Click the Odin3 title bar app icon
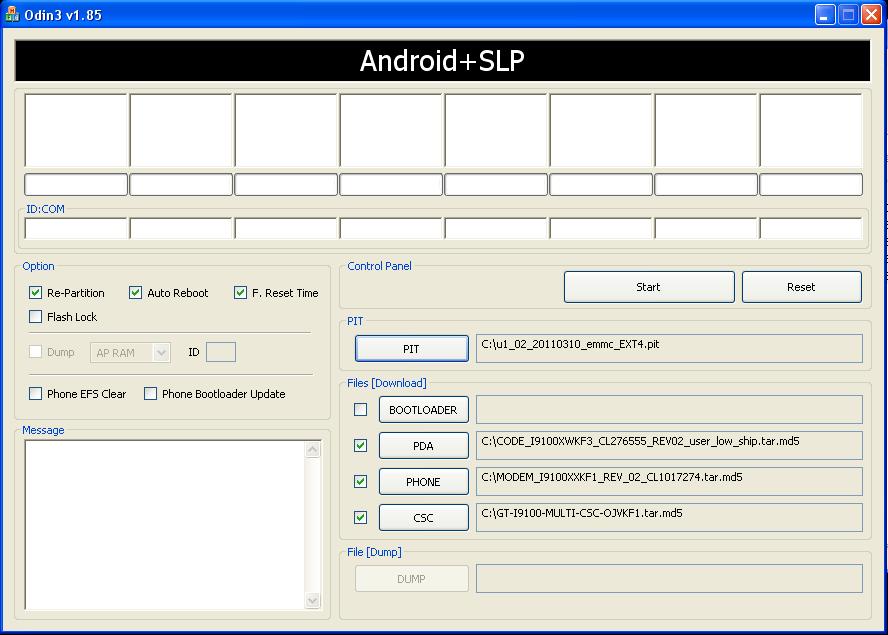The height and width of the screenshot is (635, 888). coord(11,14)
